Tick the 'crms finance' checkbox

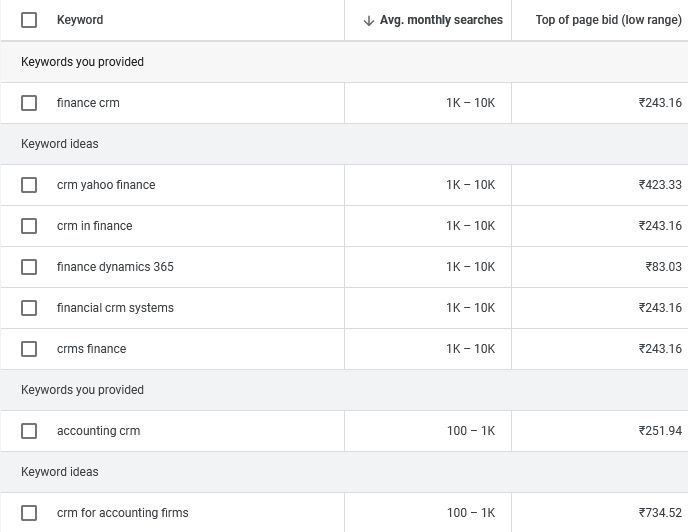29,349
